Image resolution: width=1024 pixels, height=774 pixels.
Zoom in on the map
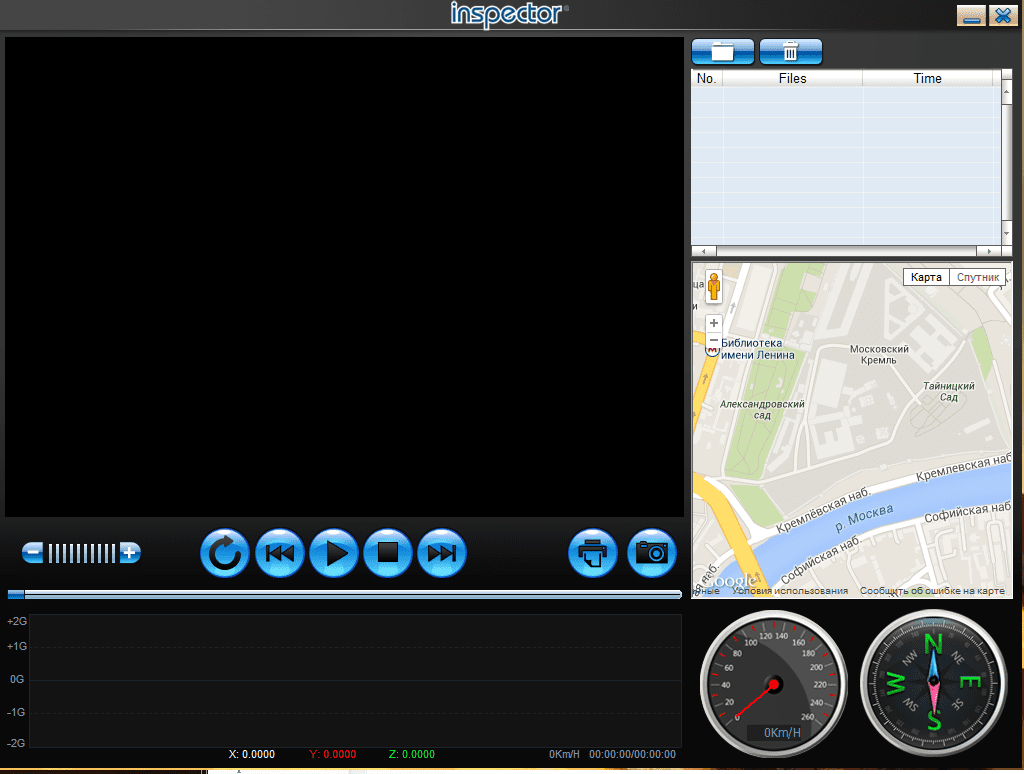pyautogui.click(x=714, y=323)
